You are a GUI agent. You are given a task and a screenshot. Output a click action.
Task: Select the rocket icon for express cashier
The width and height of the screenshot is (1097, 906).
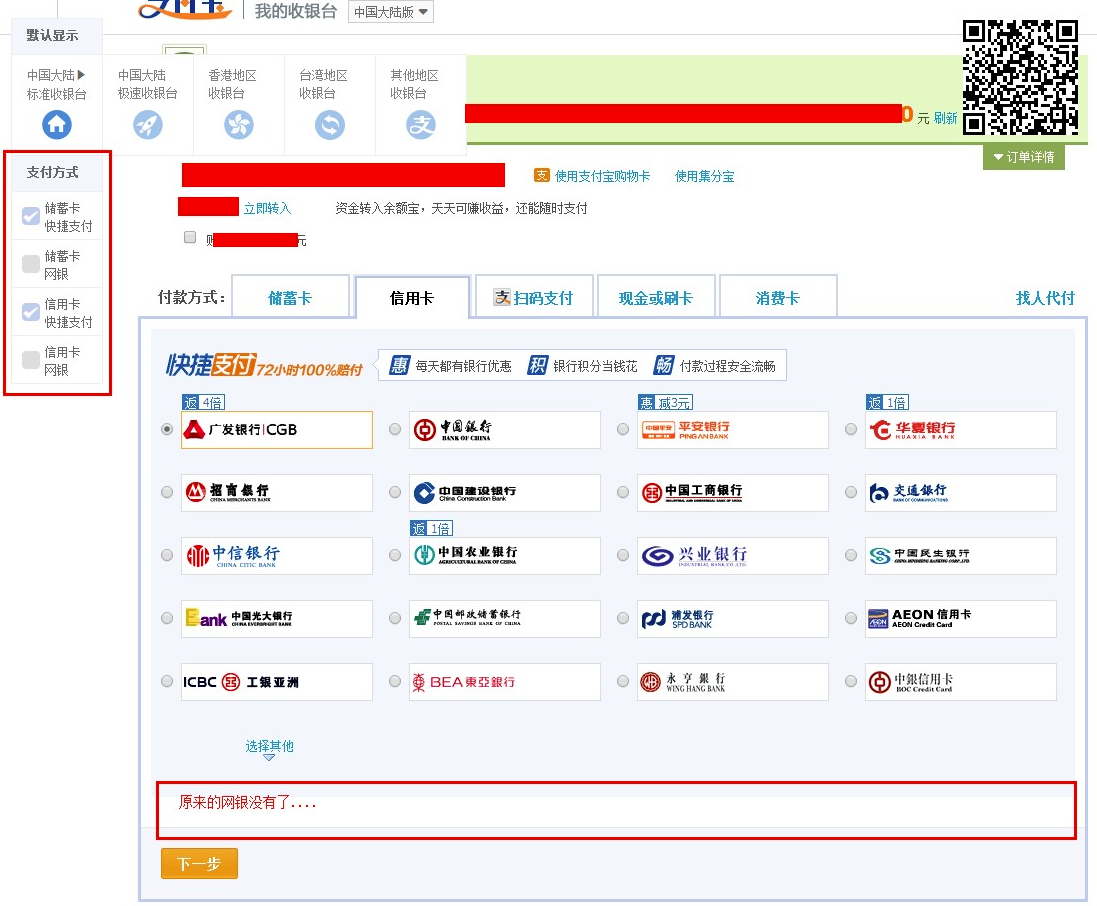[x=148, y=125]
